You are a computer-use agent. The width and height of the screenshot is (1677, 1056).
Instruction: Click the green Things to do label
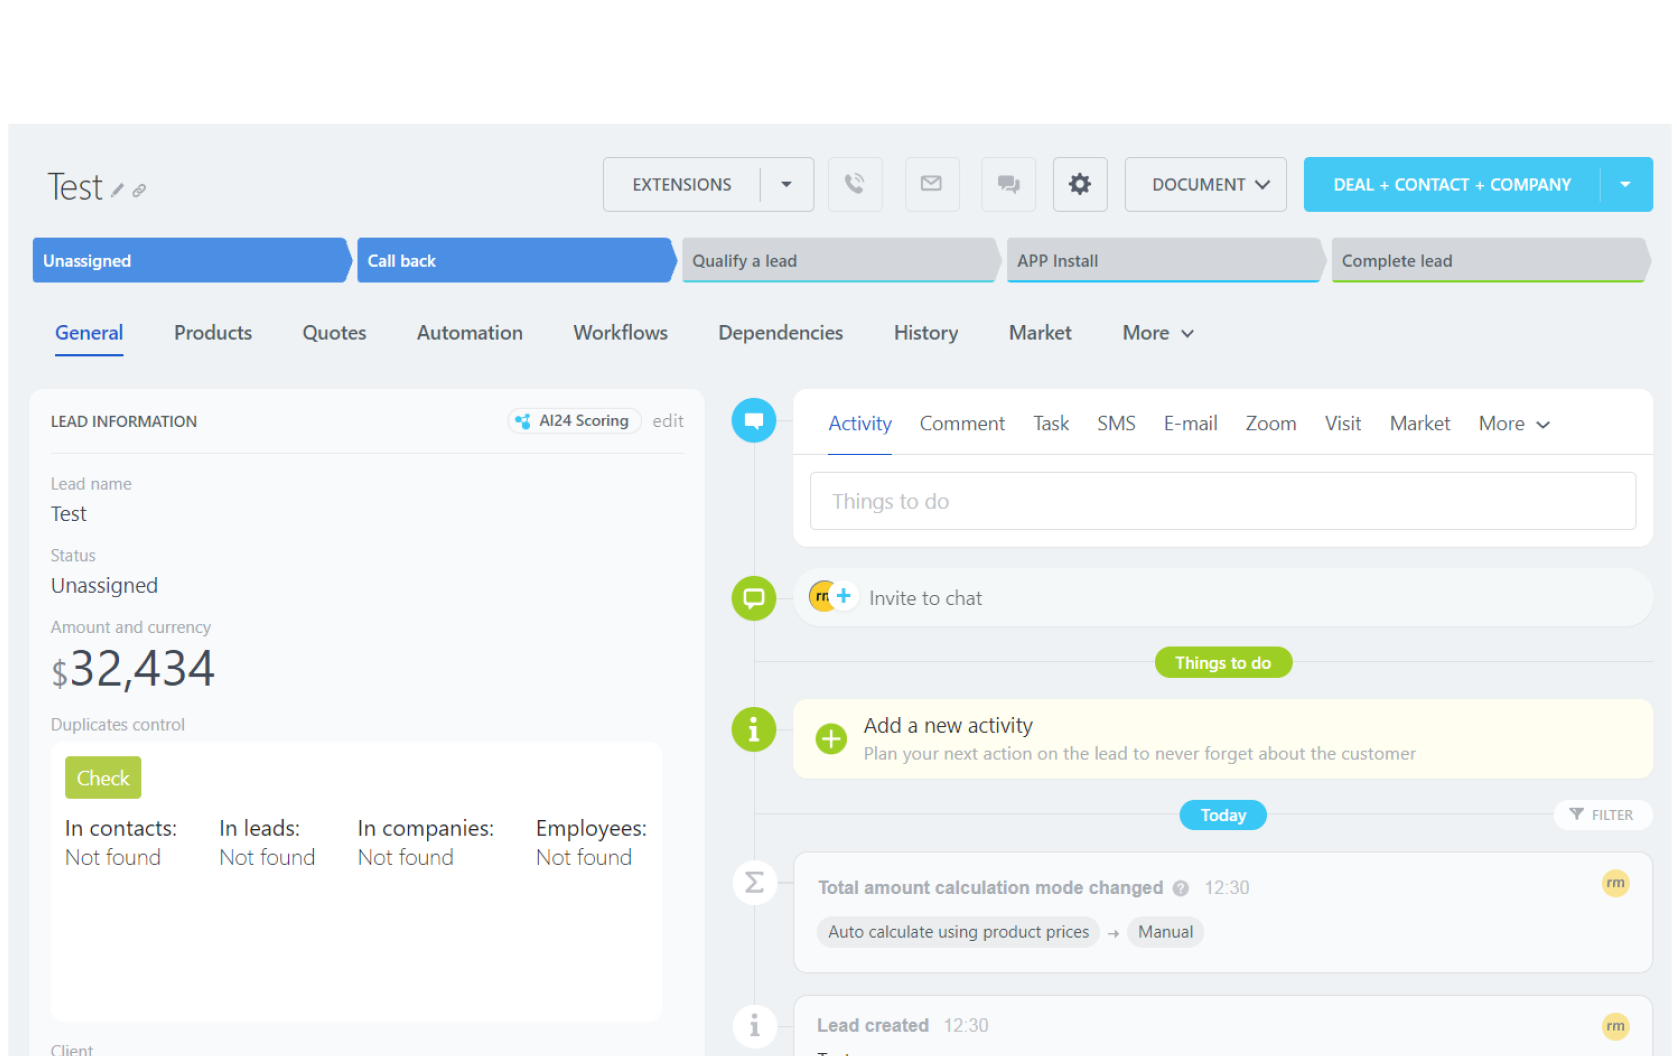click(1223, 663)
